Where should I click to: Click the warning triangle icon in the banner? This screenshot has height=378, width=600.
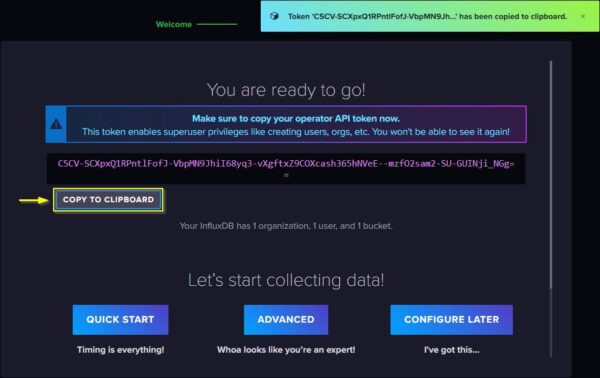[x=56, y=124]
